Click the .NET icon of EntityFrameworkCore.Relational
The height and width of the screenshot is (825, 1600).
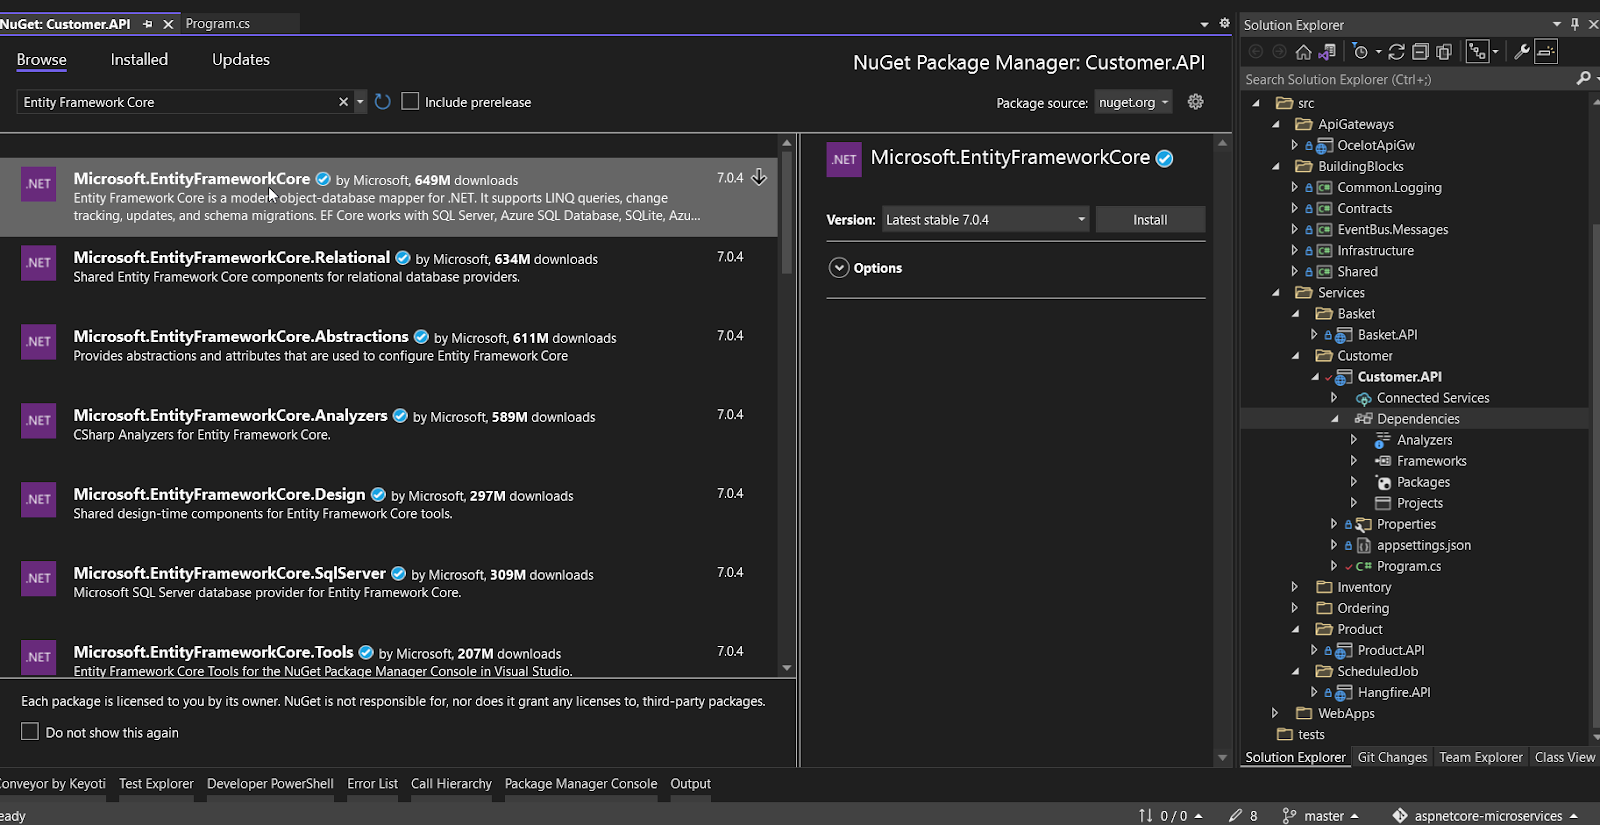(39, 263)
